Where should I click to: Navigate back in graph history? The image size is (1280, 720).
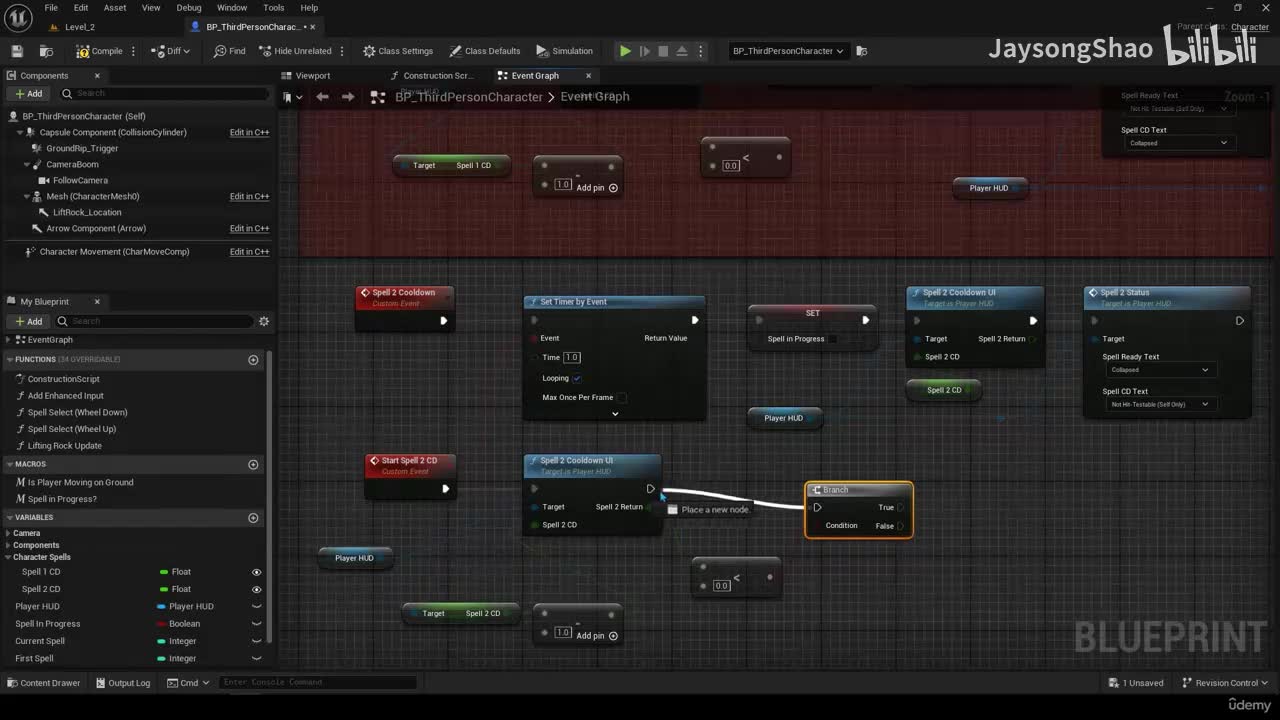tap(322, 97)
